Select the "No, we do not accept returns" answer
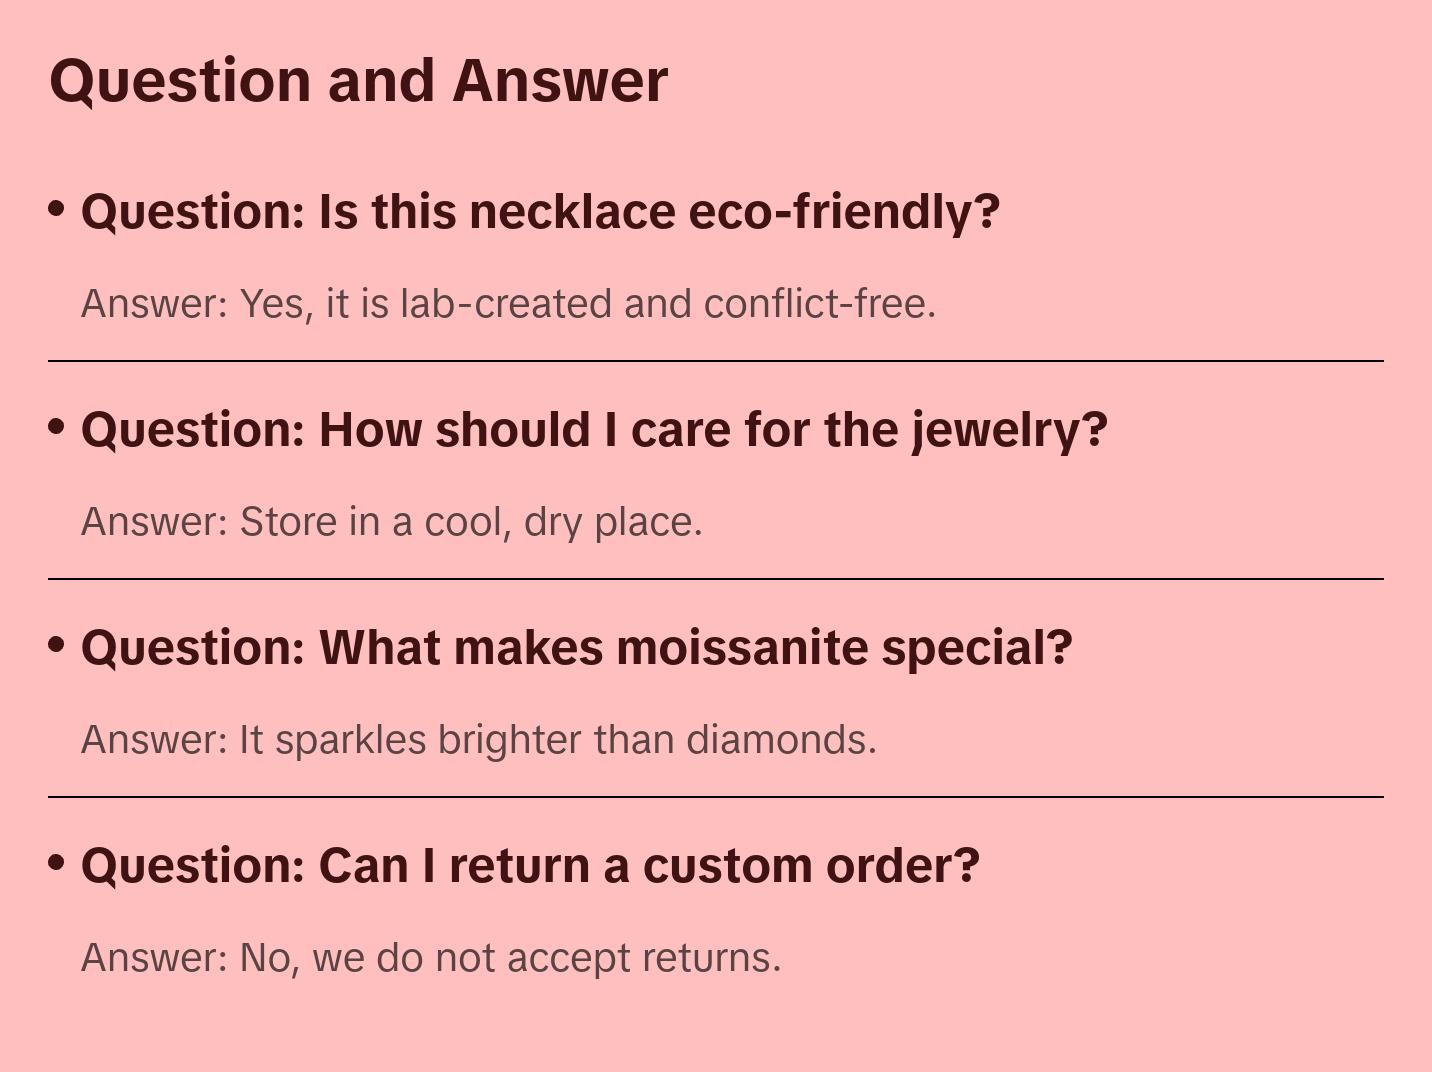The image size is (1432, 1072). 430,958
